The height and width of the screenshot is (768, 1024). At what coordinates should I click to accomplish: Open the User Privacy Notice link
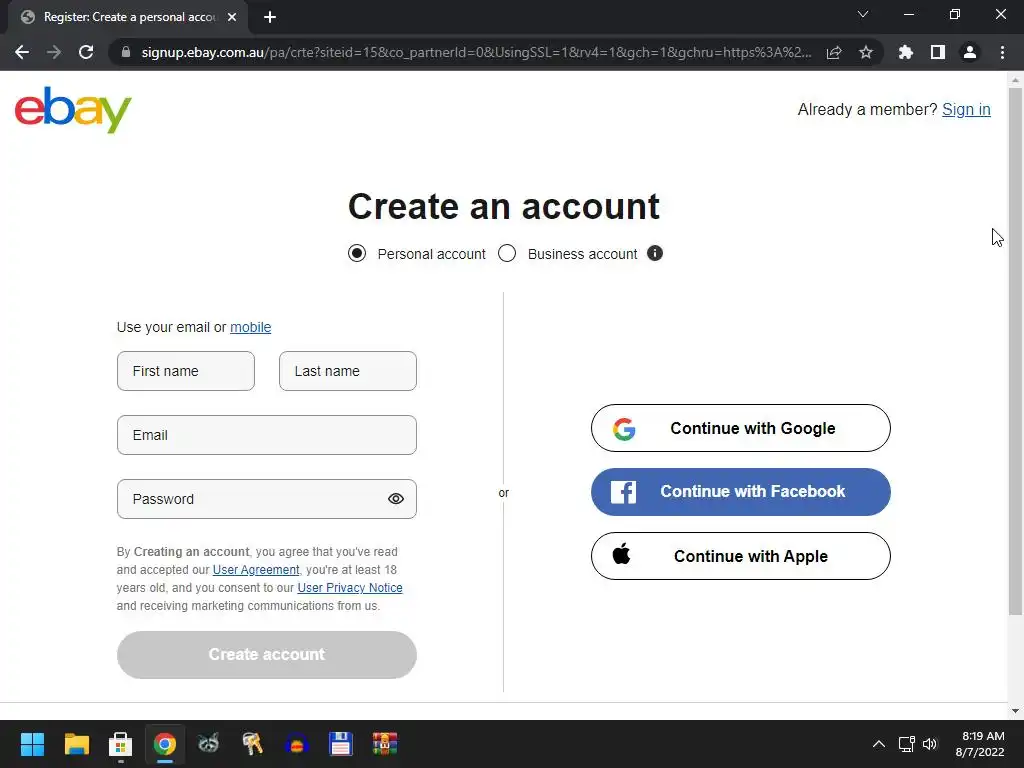350,588
